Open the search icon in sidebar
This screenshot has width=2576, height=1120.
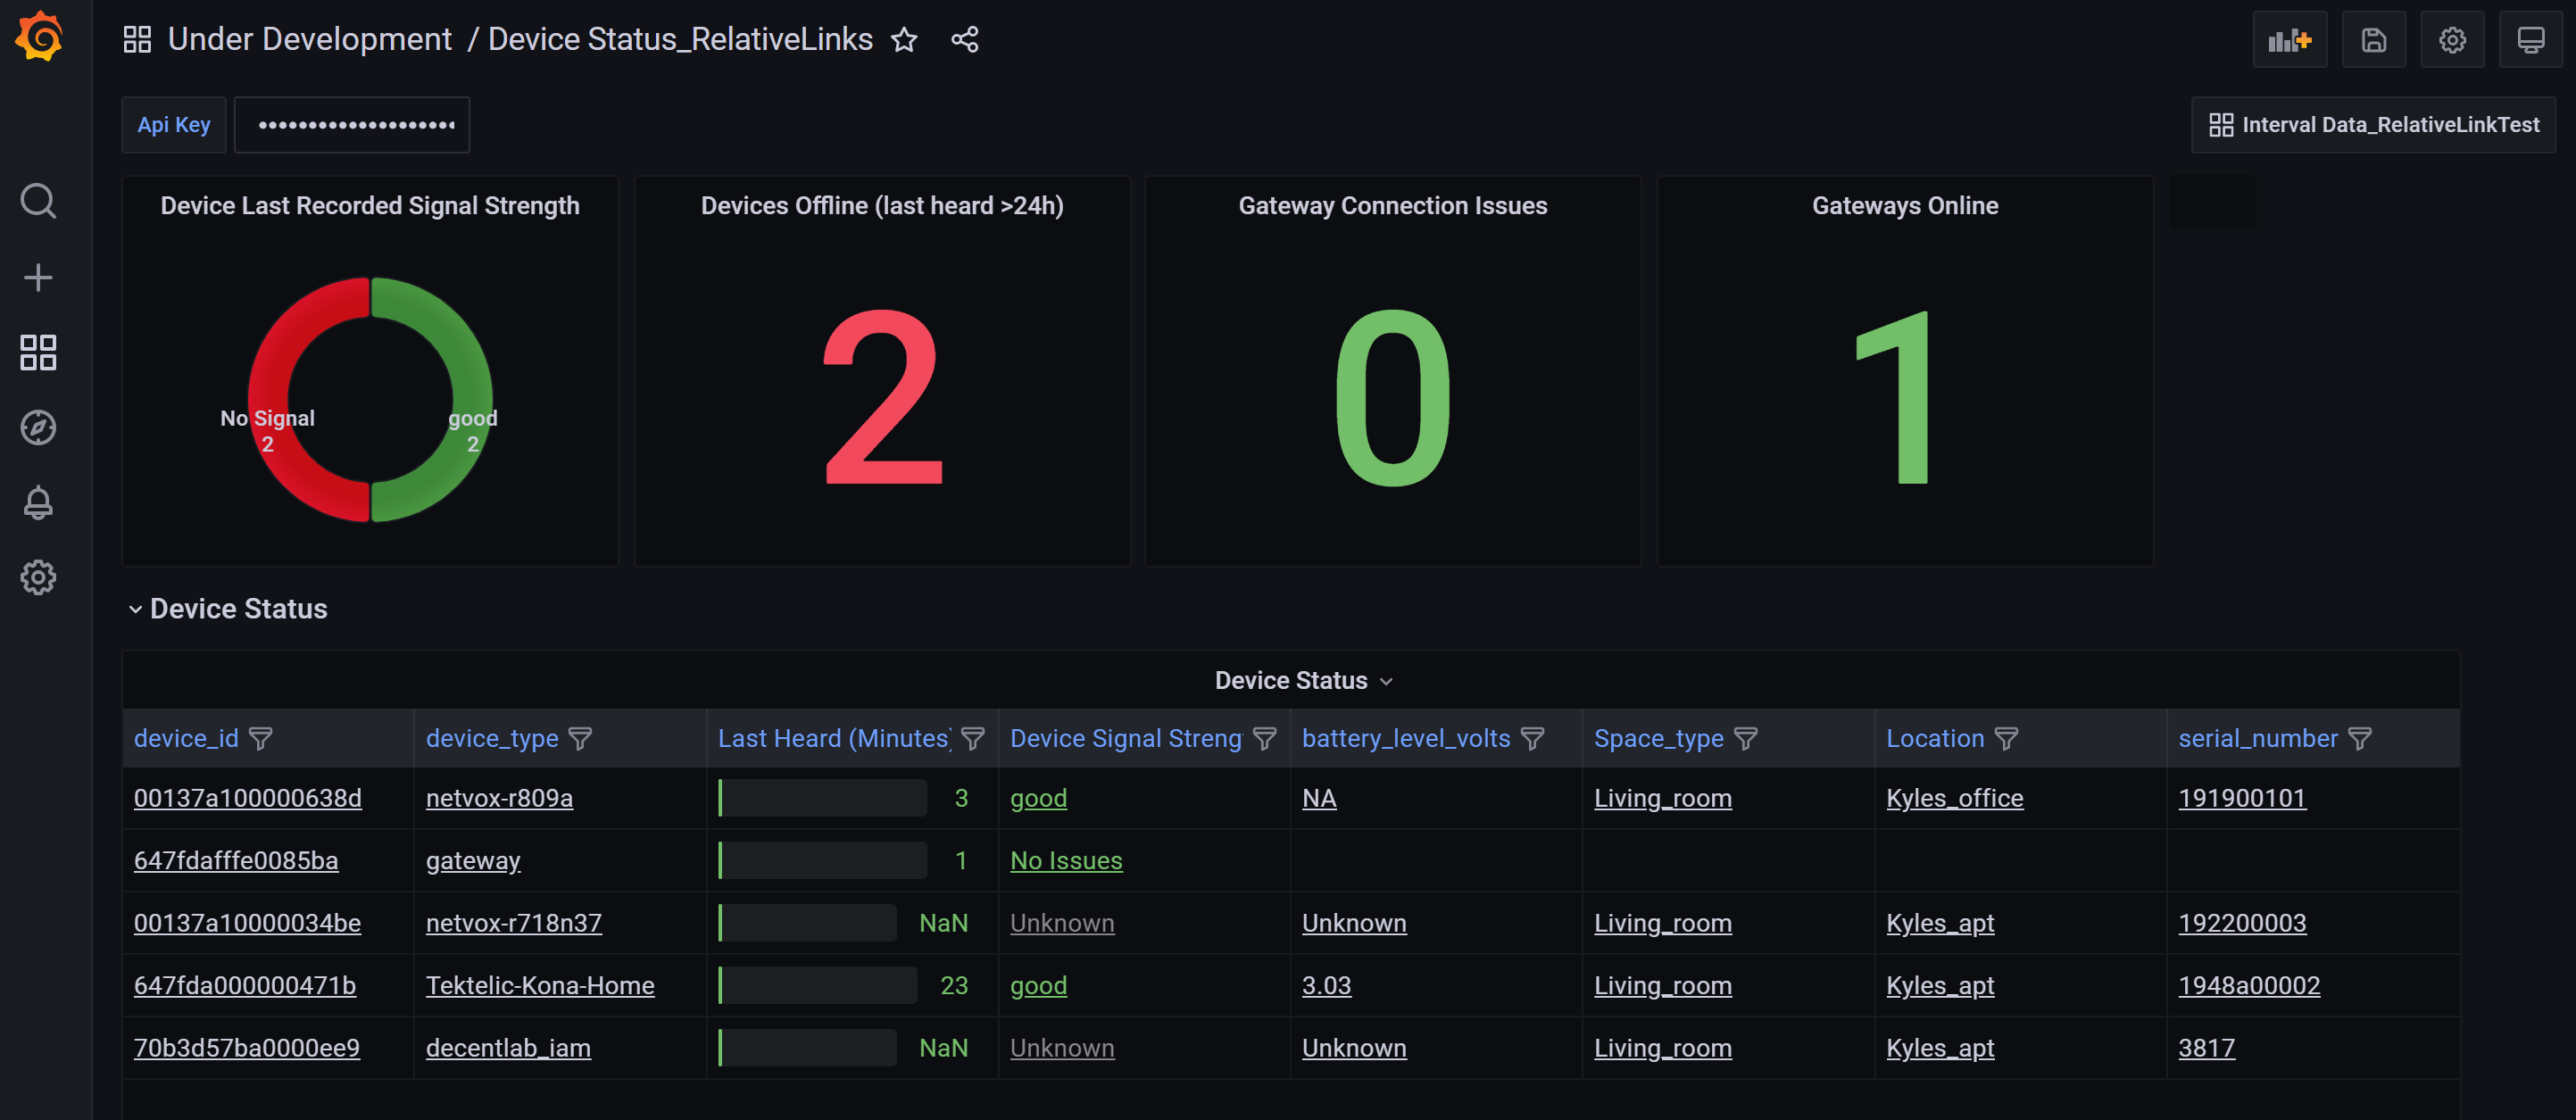coord(38,201)
